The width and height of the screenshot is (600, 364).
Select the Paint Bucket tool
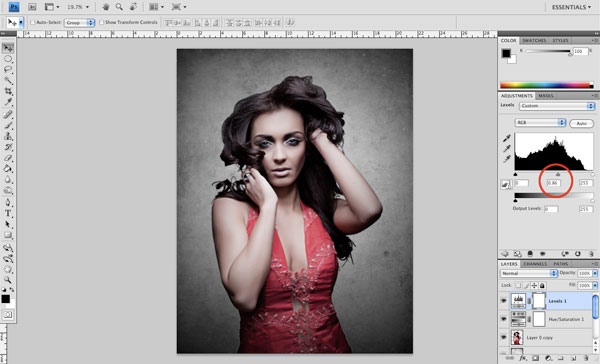[8, 168]
